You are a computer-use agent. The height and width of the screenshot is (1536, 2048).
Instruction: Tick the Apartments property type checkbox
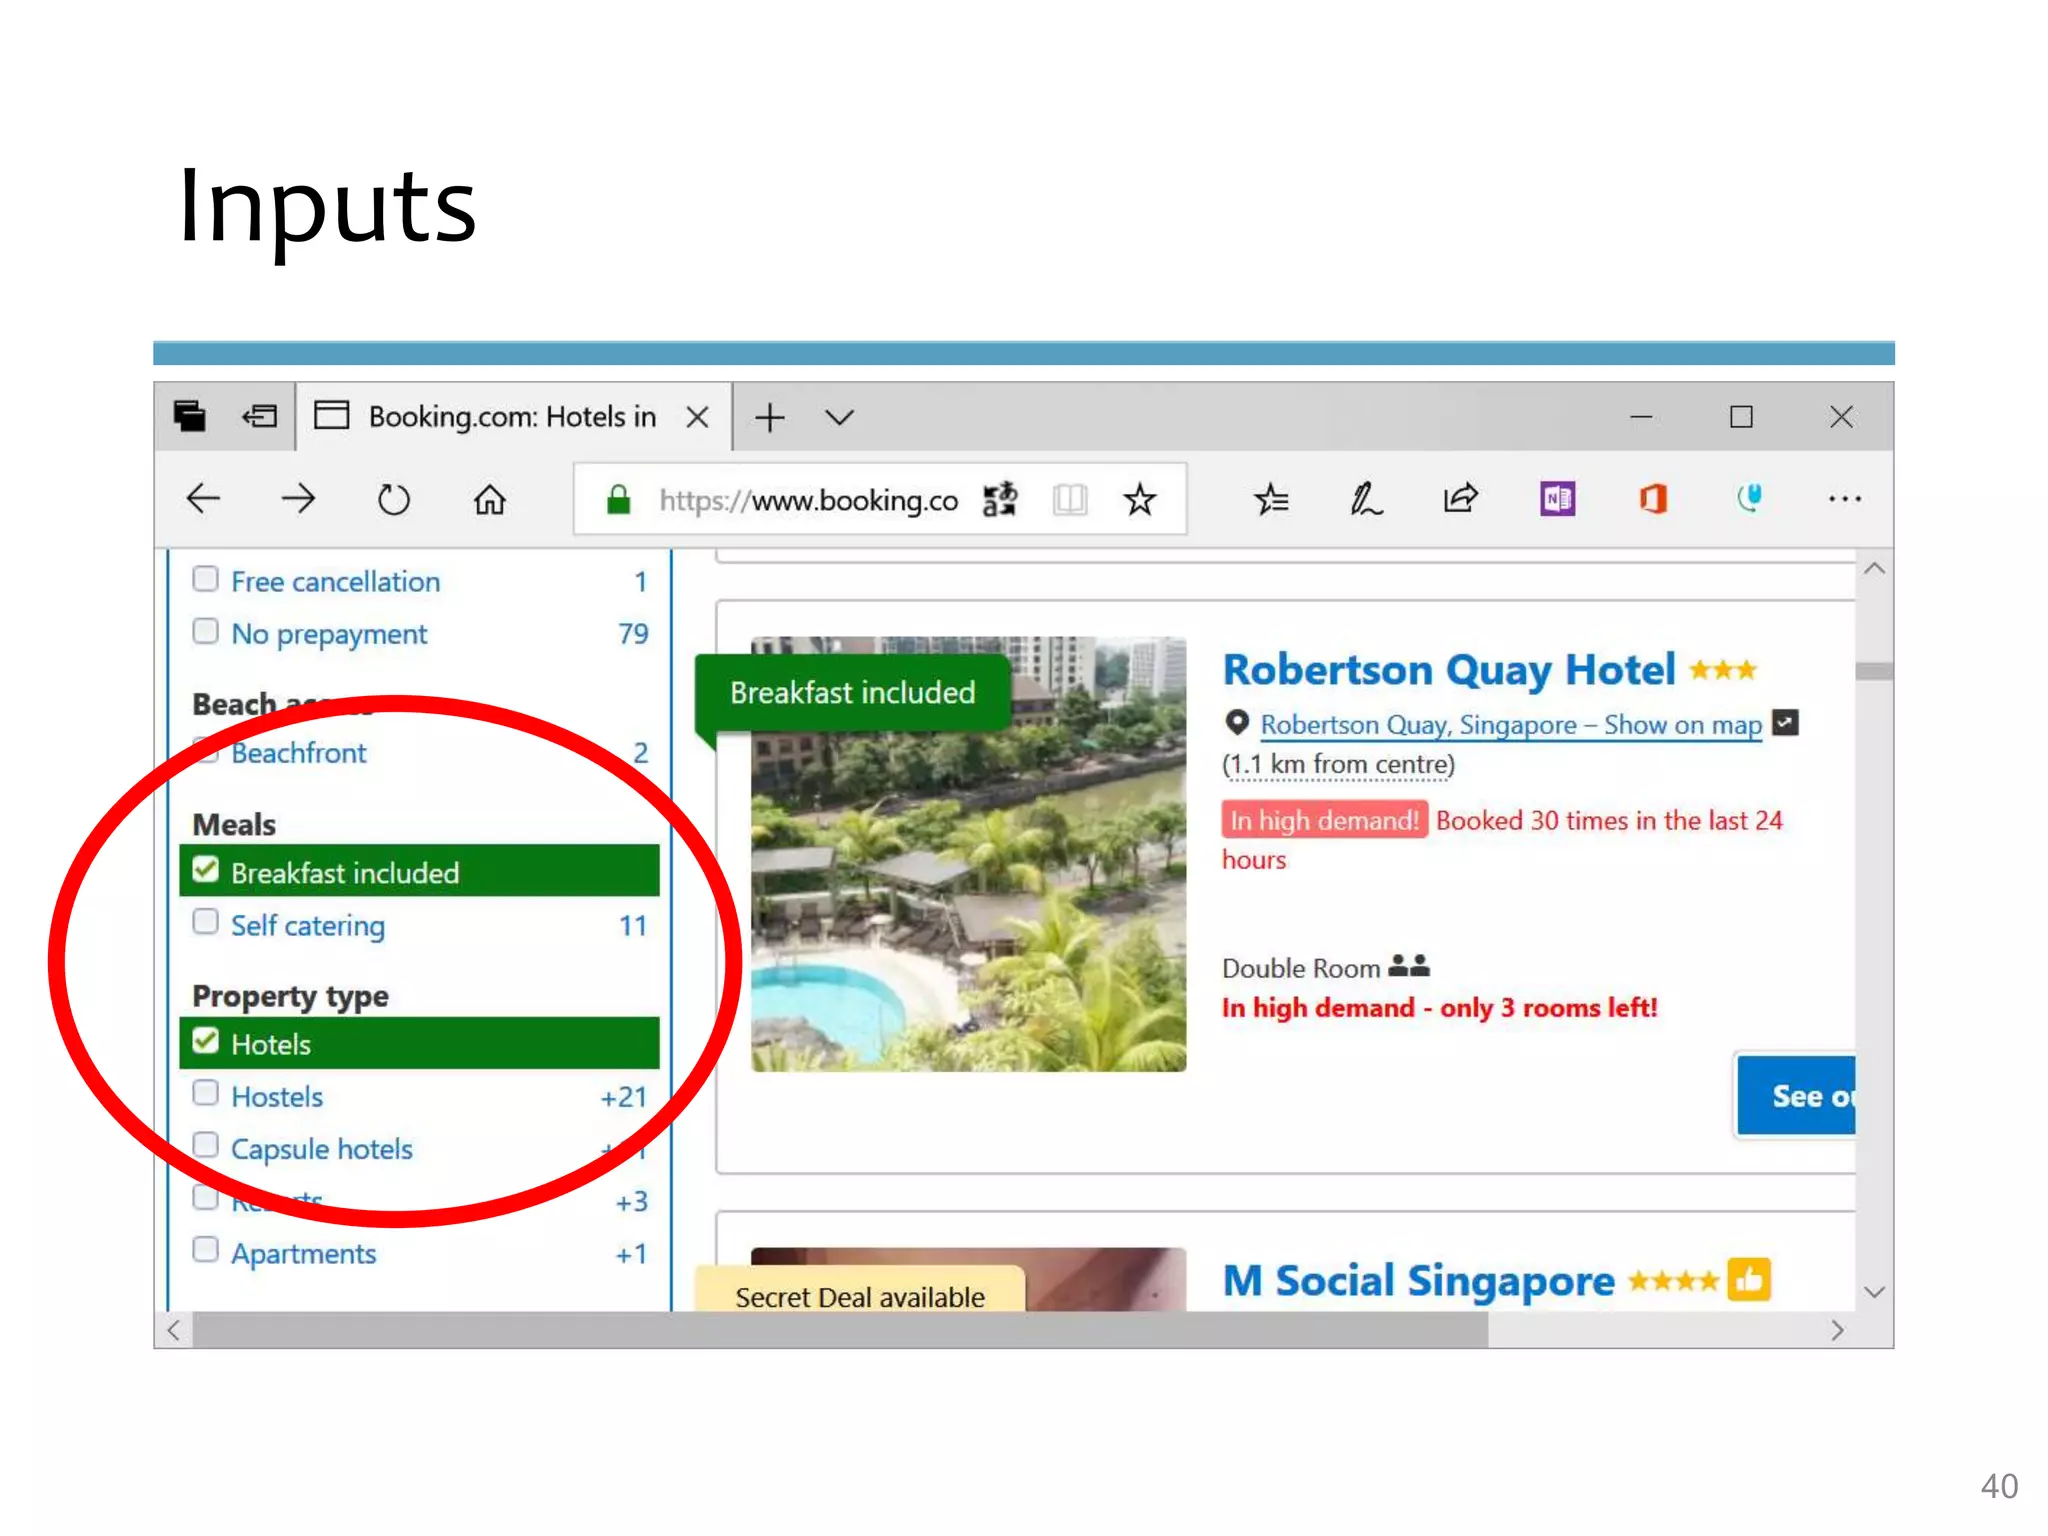[206, 1250]
